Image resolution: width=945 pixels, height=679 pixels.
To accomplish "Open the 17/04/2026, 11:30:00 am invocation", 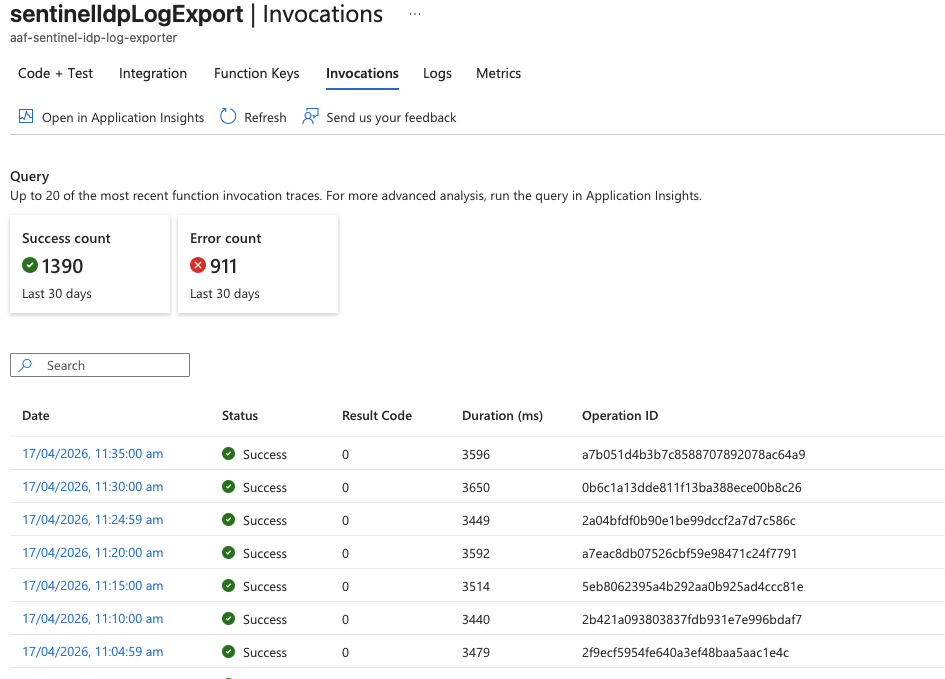I will pos(92,487).
